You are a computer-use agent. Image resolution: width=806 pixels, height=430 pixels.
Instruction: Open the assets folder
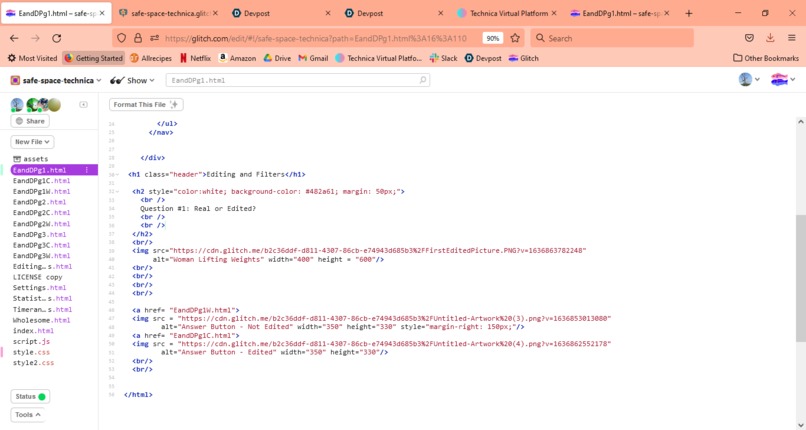30,159
